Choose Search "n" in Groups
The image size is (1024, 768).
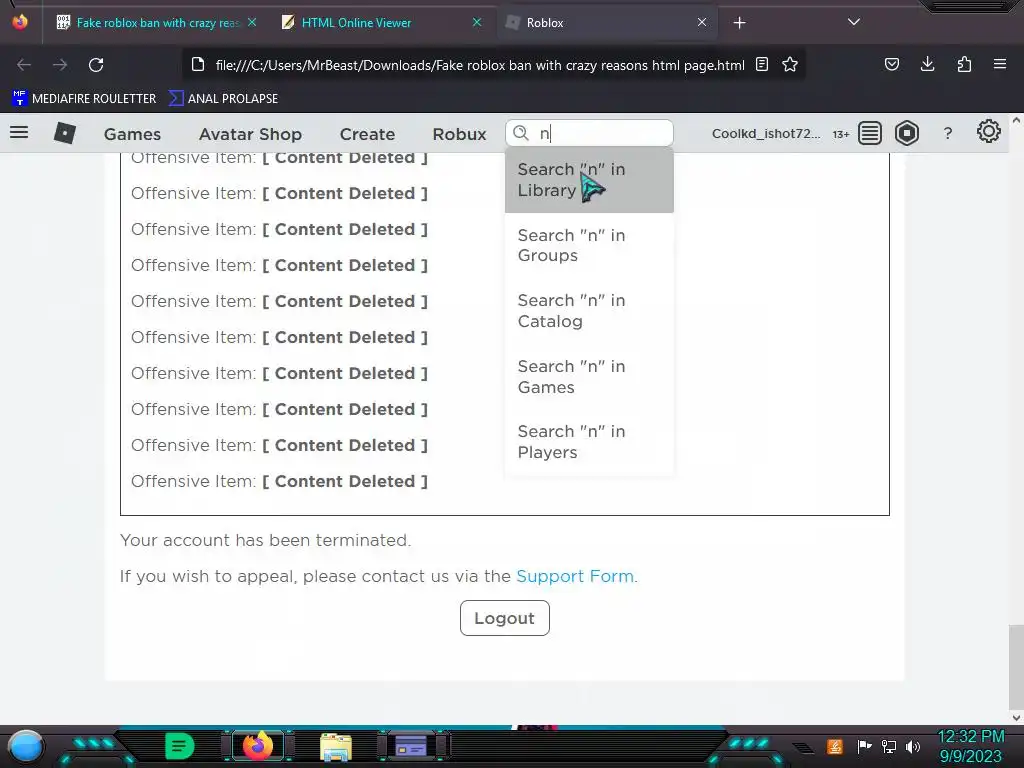pos(589,245)
